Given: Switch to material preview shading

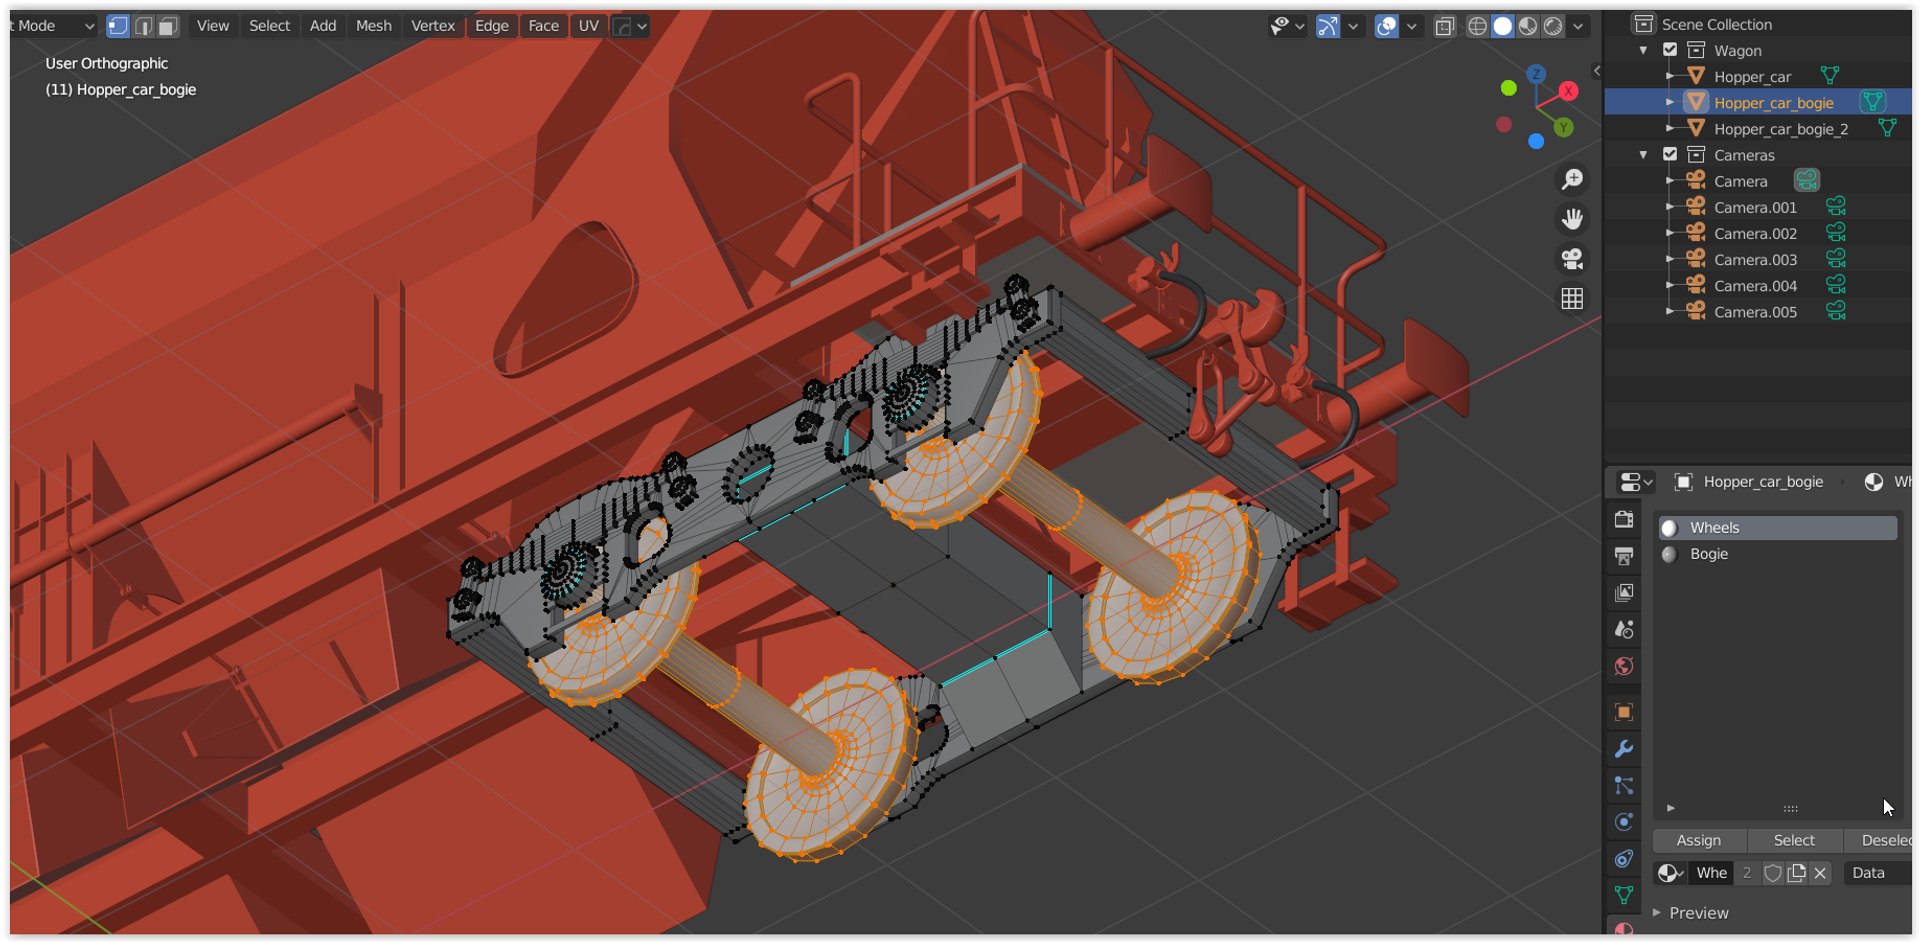Looking at the screenshot, I should pyautogui.click(x=1527, y=26).
